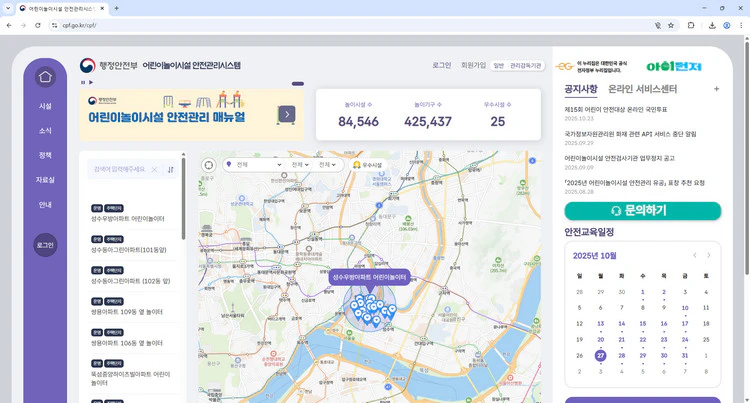
Task: Open the 시설 sidebar menu
Action: 45,105
